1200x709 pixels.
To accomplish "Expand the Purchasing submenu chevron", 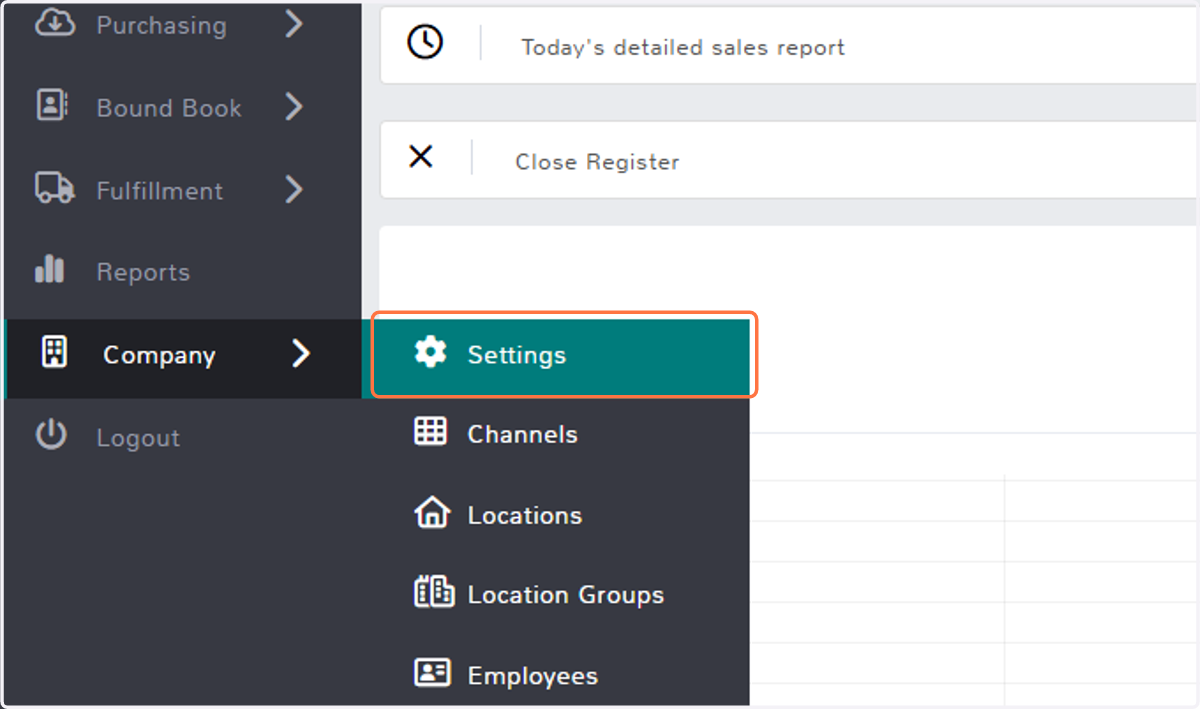I will tap(294, 24).
